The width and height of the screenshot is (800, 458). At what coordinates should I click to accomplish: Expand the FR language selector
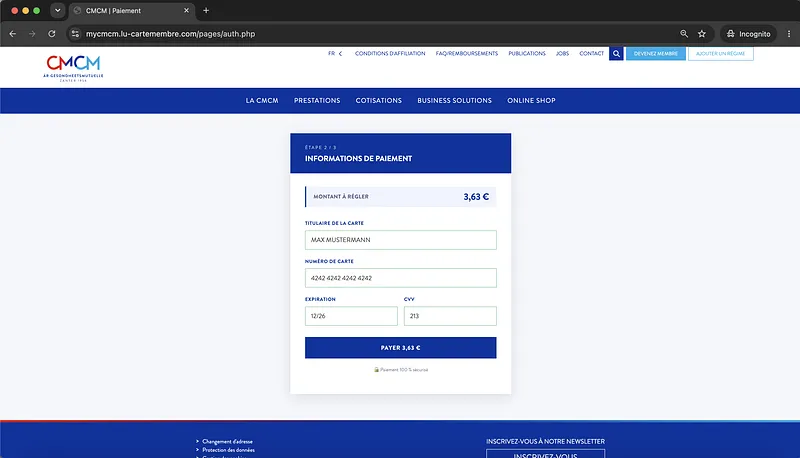point(335,54)
